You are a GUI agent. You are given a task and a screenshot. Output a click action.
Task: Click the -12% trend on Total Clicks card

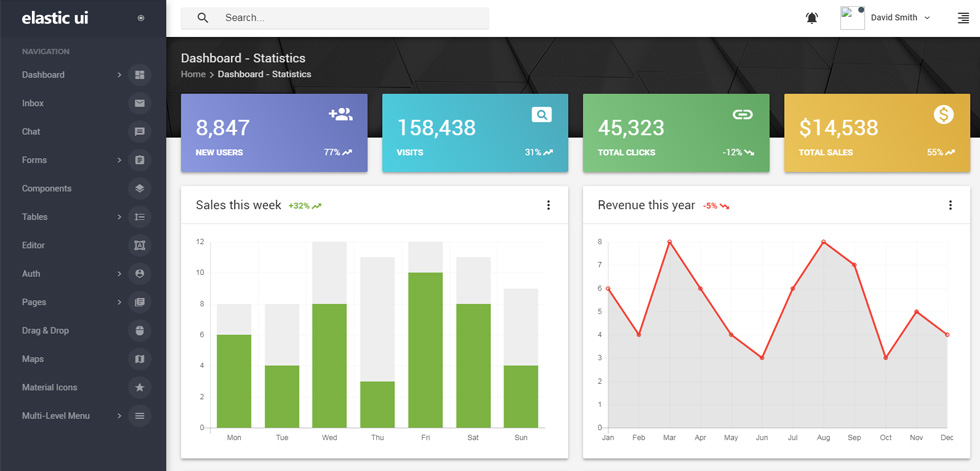(x=738, y=152)
